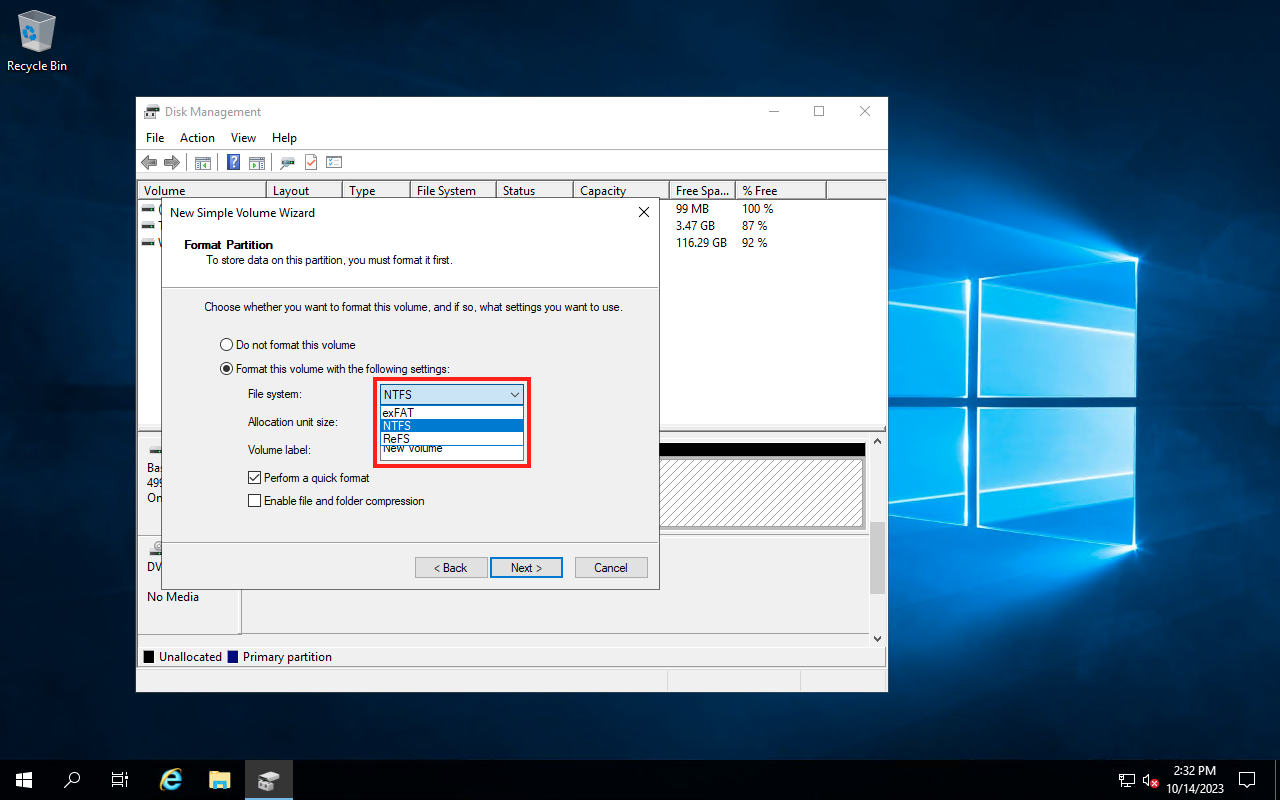Click the '87 %' free percentage cell
This screenshot has width=1280, height=800.
755,226
